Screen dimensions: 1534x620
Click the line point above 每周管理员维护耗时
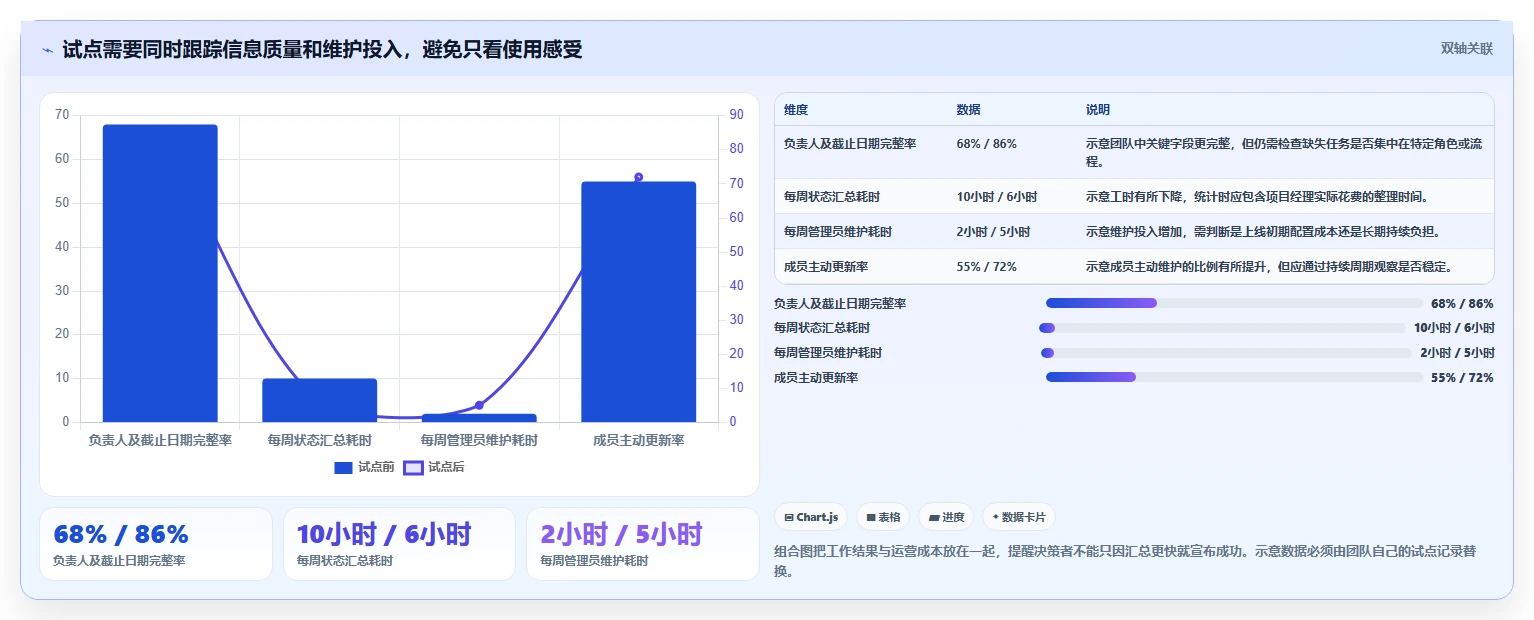(479, 405)
